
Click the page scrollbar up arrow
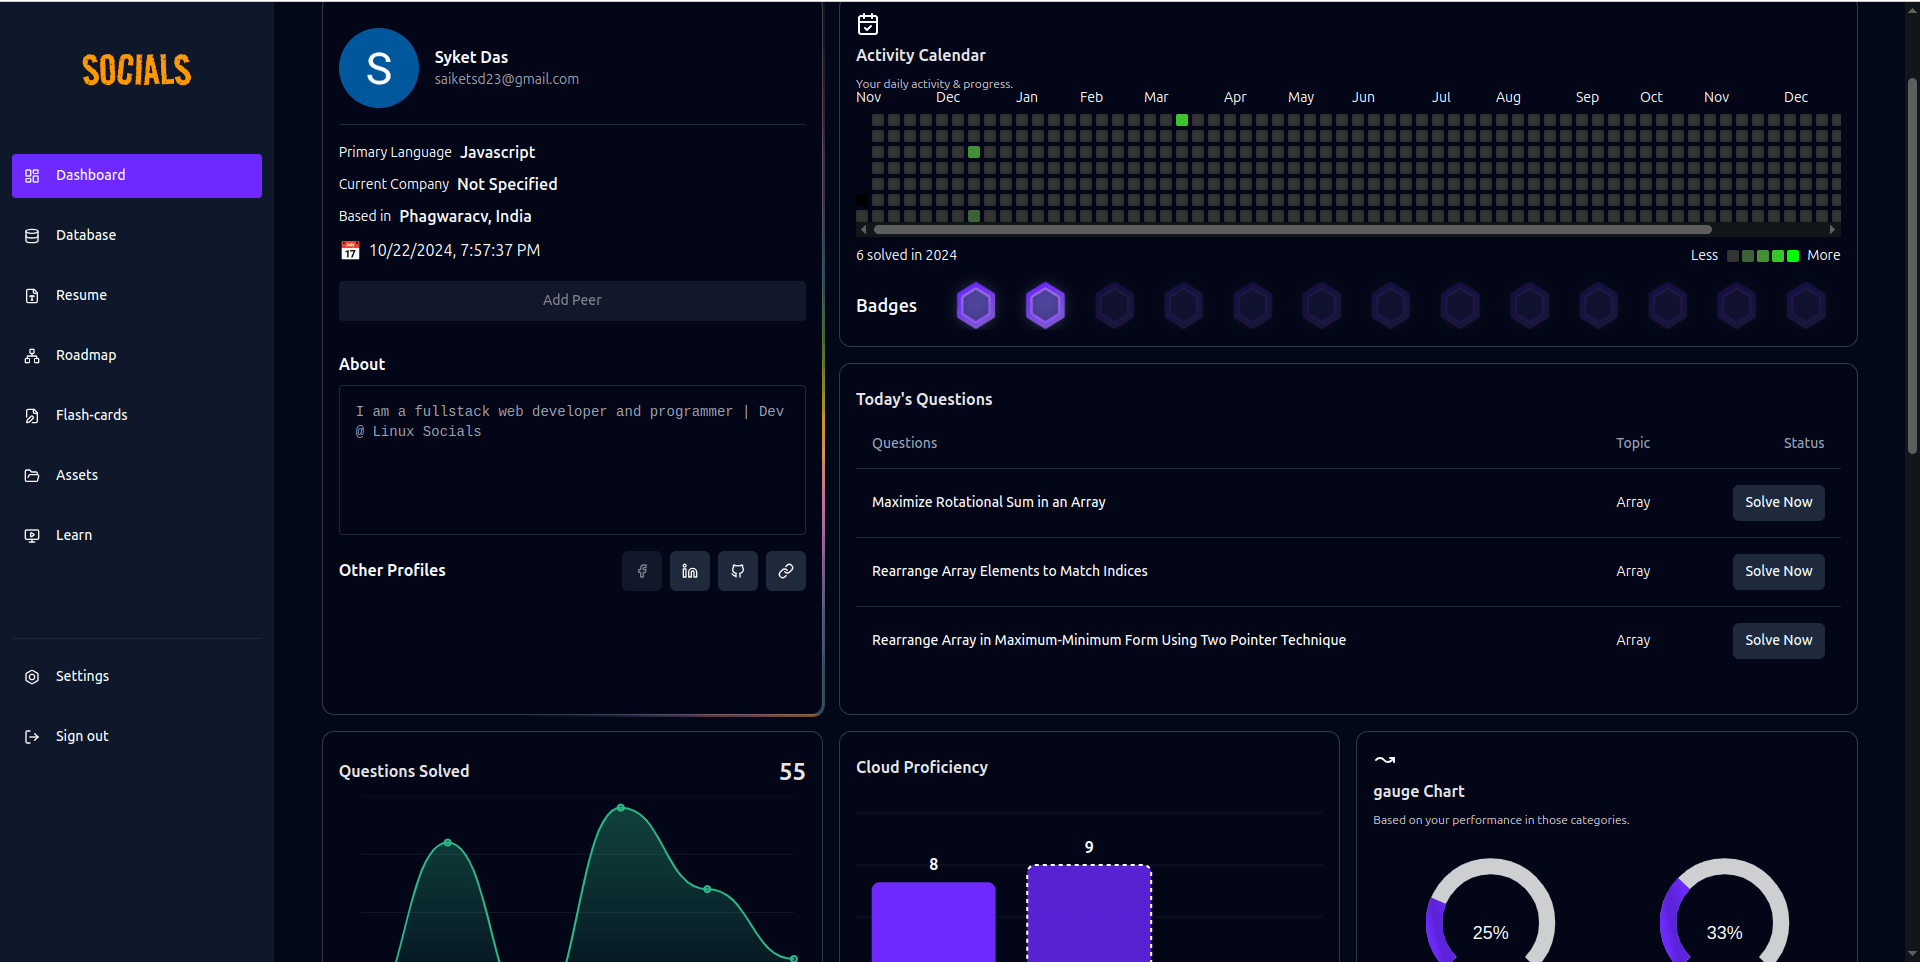tap(1912, 9)
